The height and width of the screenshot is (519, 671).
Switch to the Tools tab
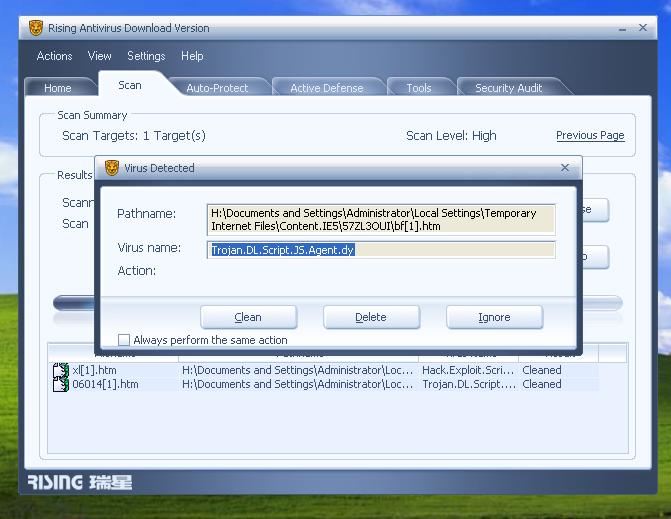[x=419, y=88]
